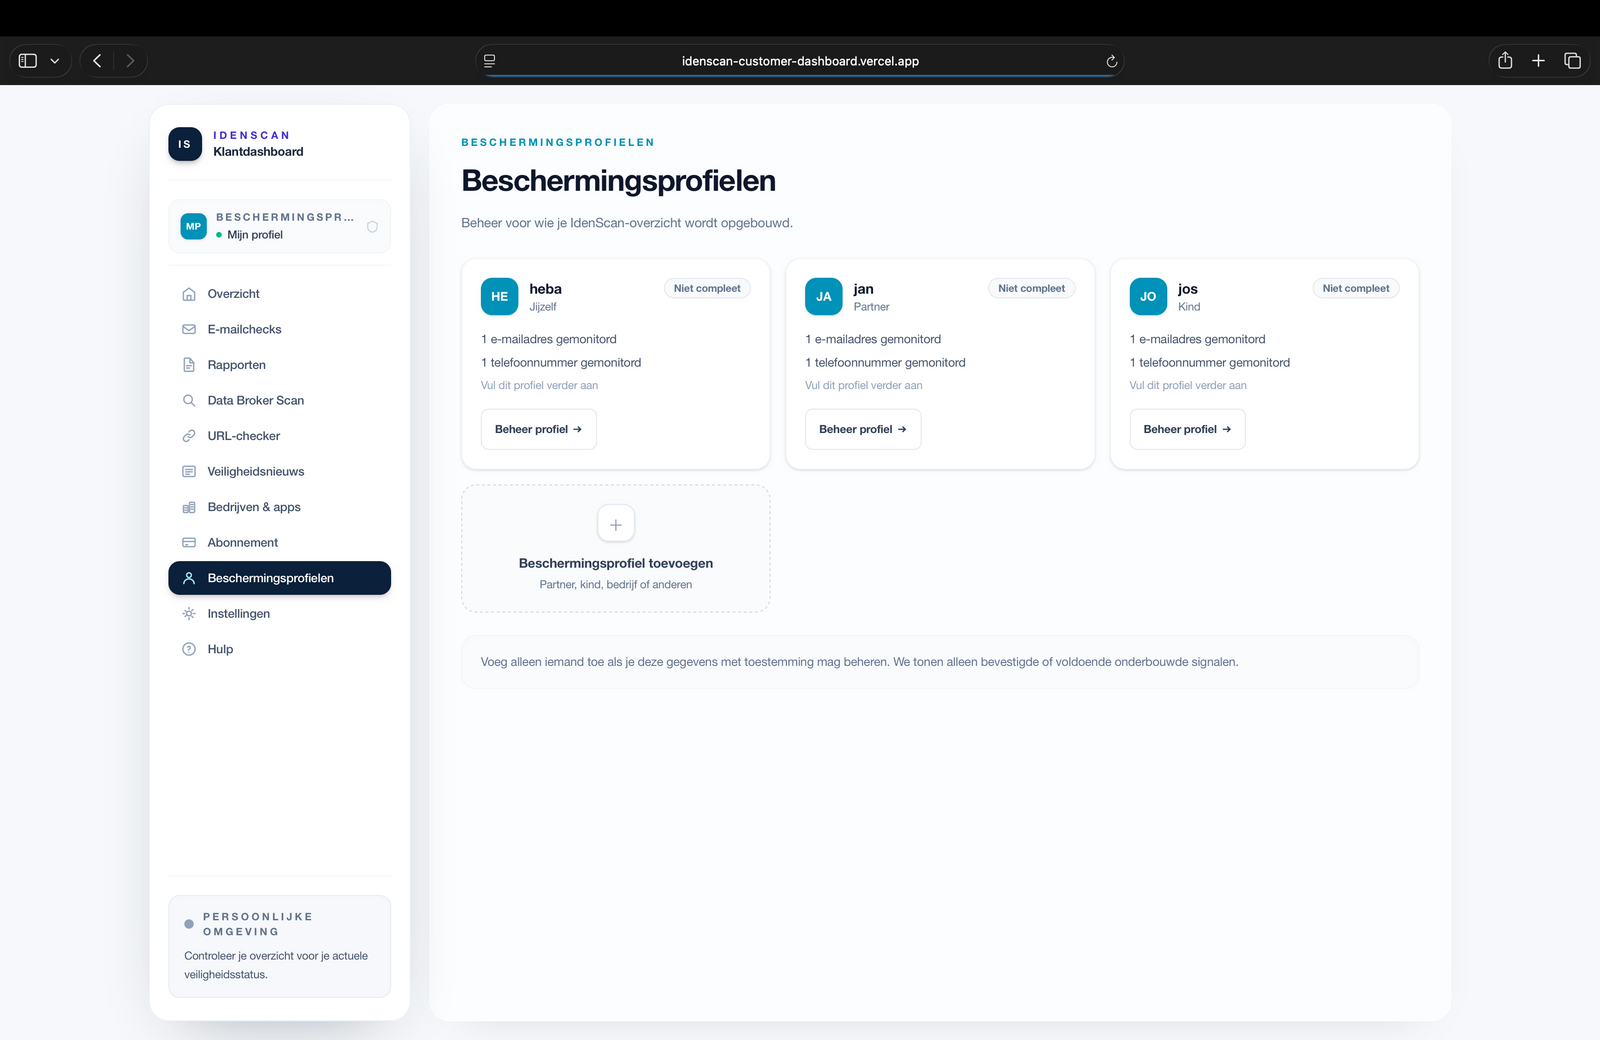
Task: Click the IS IdenScan logo badge
Action: tap(185, 144)
